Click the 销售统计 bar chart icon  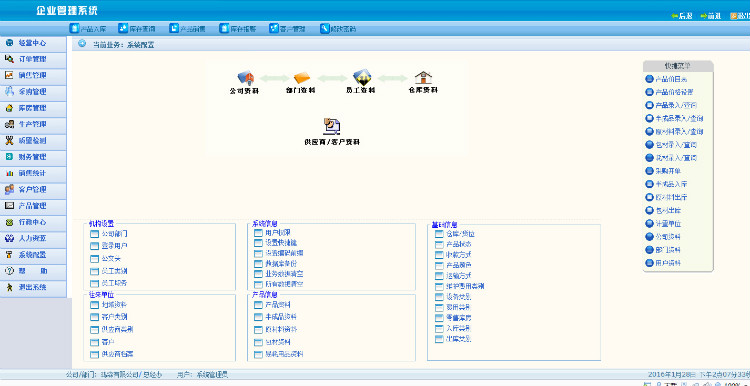[x=9, y=173]
